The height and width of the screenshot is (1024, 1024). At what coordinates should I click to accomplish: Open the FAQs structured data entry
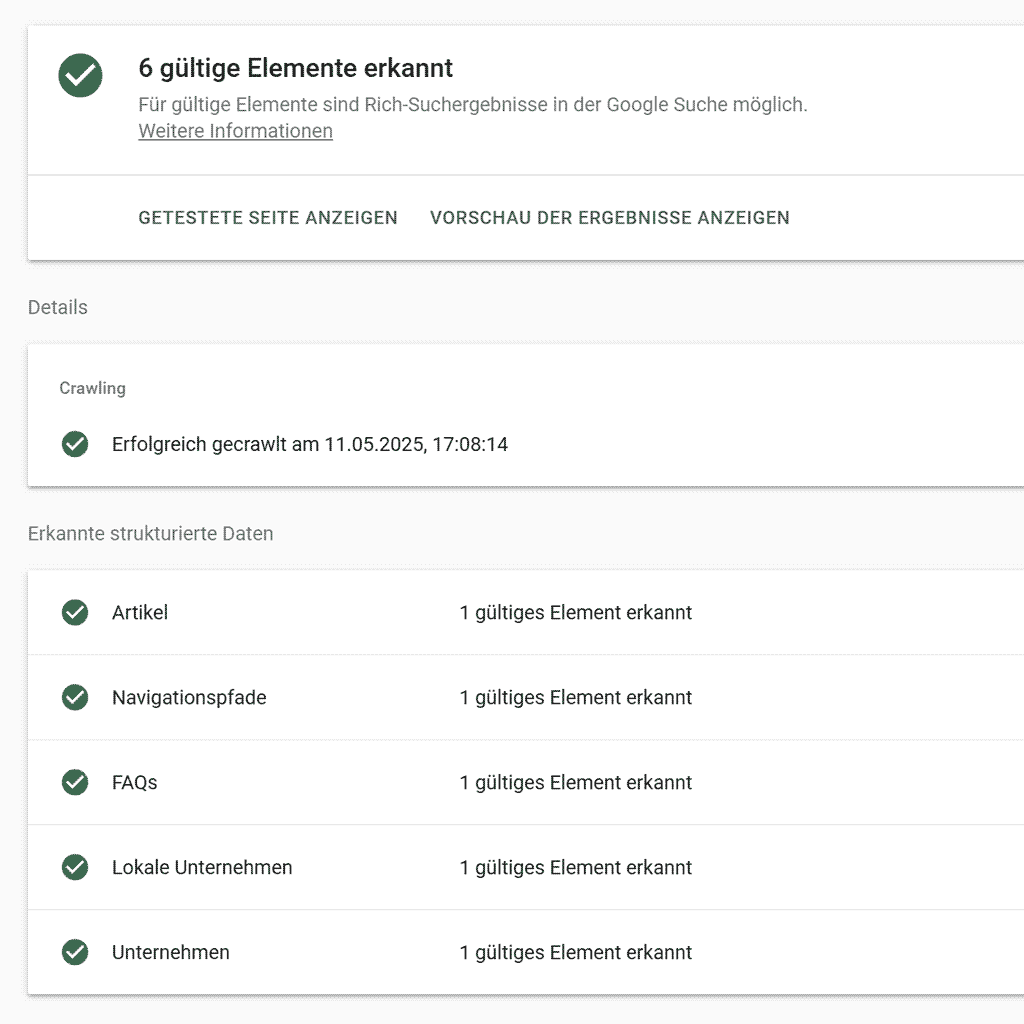coord(135,782)
